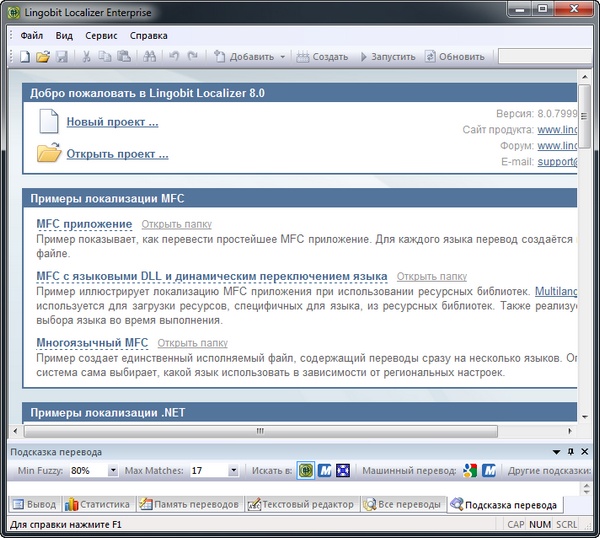Screen dimensions: 600x538
Task: Click the Multilang link in the description
Action: point(556,292)
